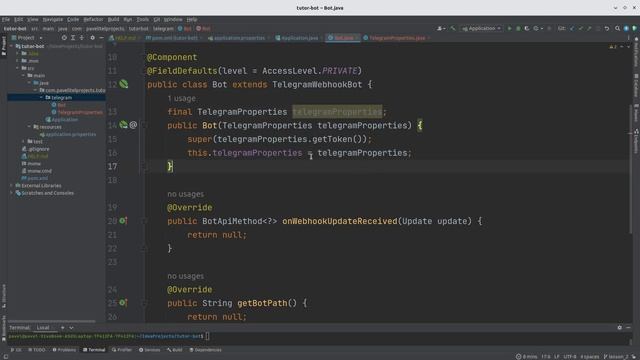
Task: Click the highlighted telegramProperties field name
Action: [337, 111]
